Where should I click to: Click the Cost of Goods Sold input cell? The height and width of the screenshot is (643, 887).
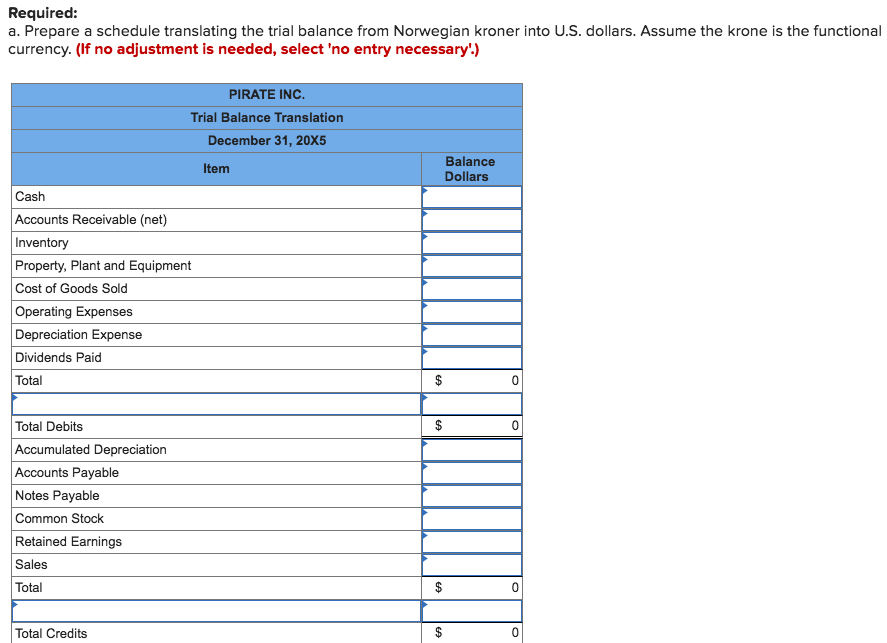pos(471,289)
